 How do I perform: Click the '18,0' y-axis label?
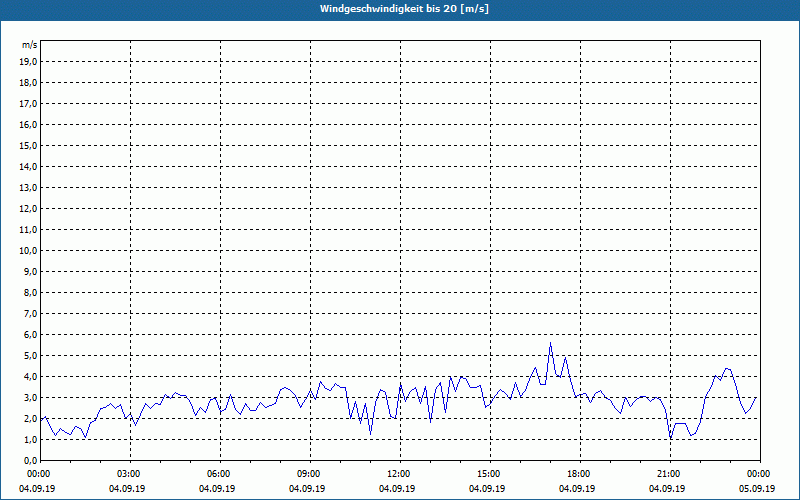click(29, 83)
